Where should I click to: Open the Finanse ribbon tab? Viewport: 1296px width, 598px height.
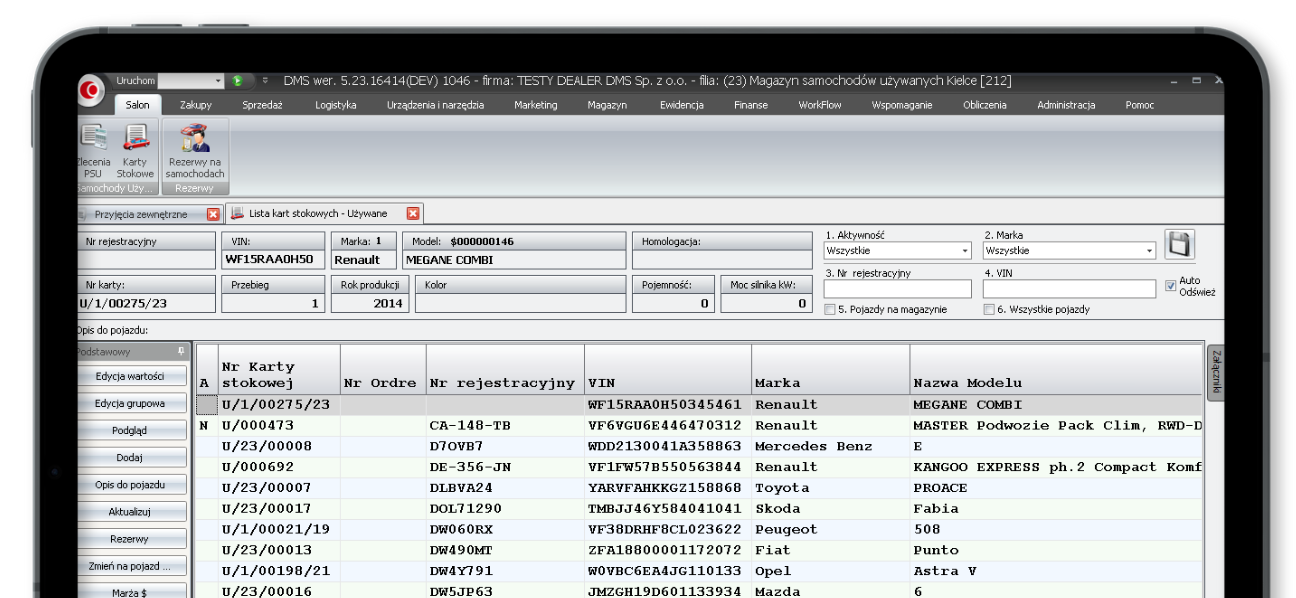[751, 105]
